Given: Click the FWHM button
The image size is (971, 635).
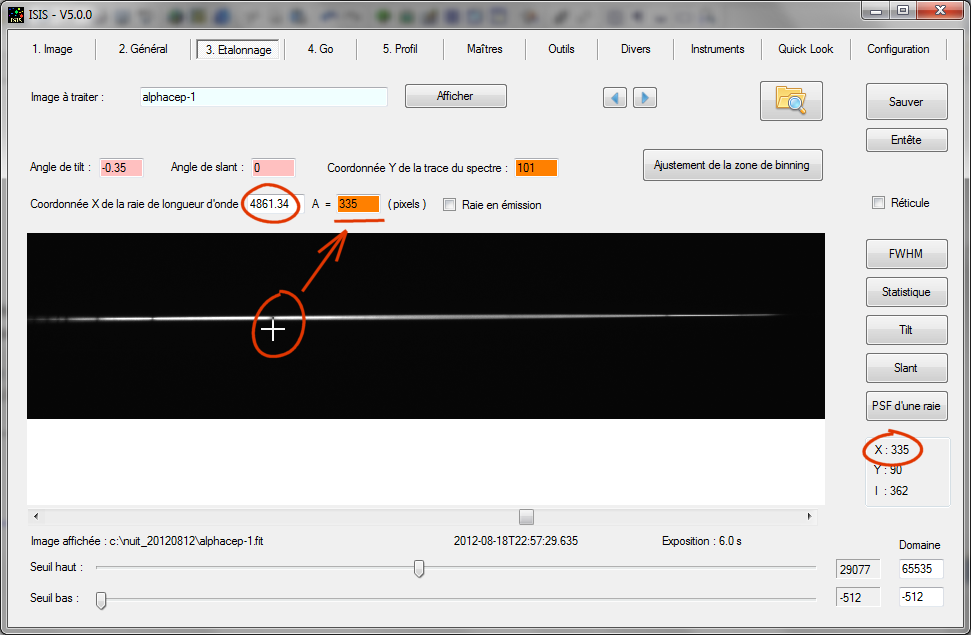Looking at the screenshot, I should pyautogui.click(x=906, y=254).
